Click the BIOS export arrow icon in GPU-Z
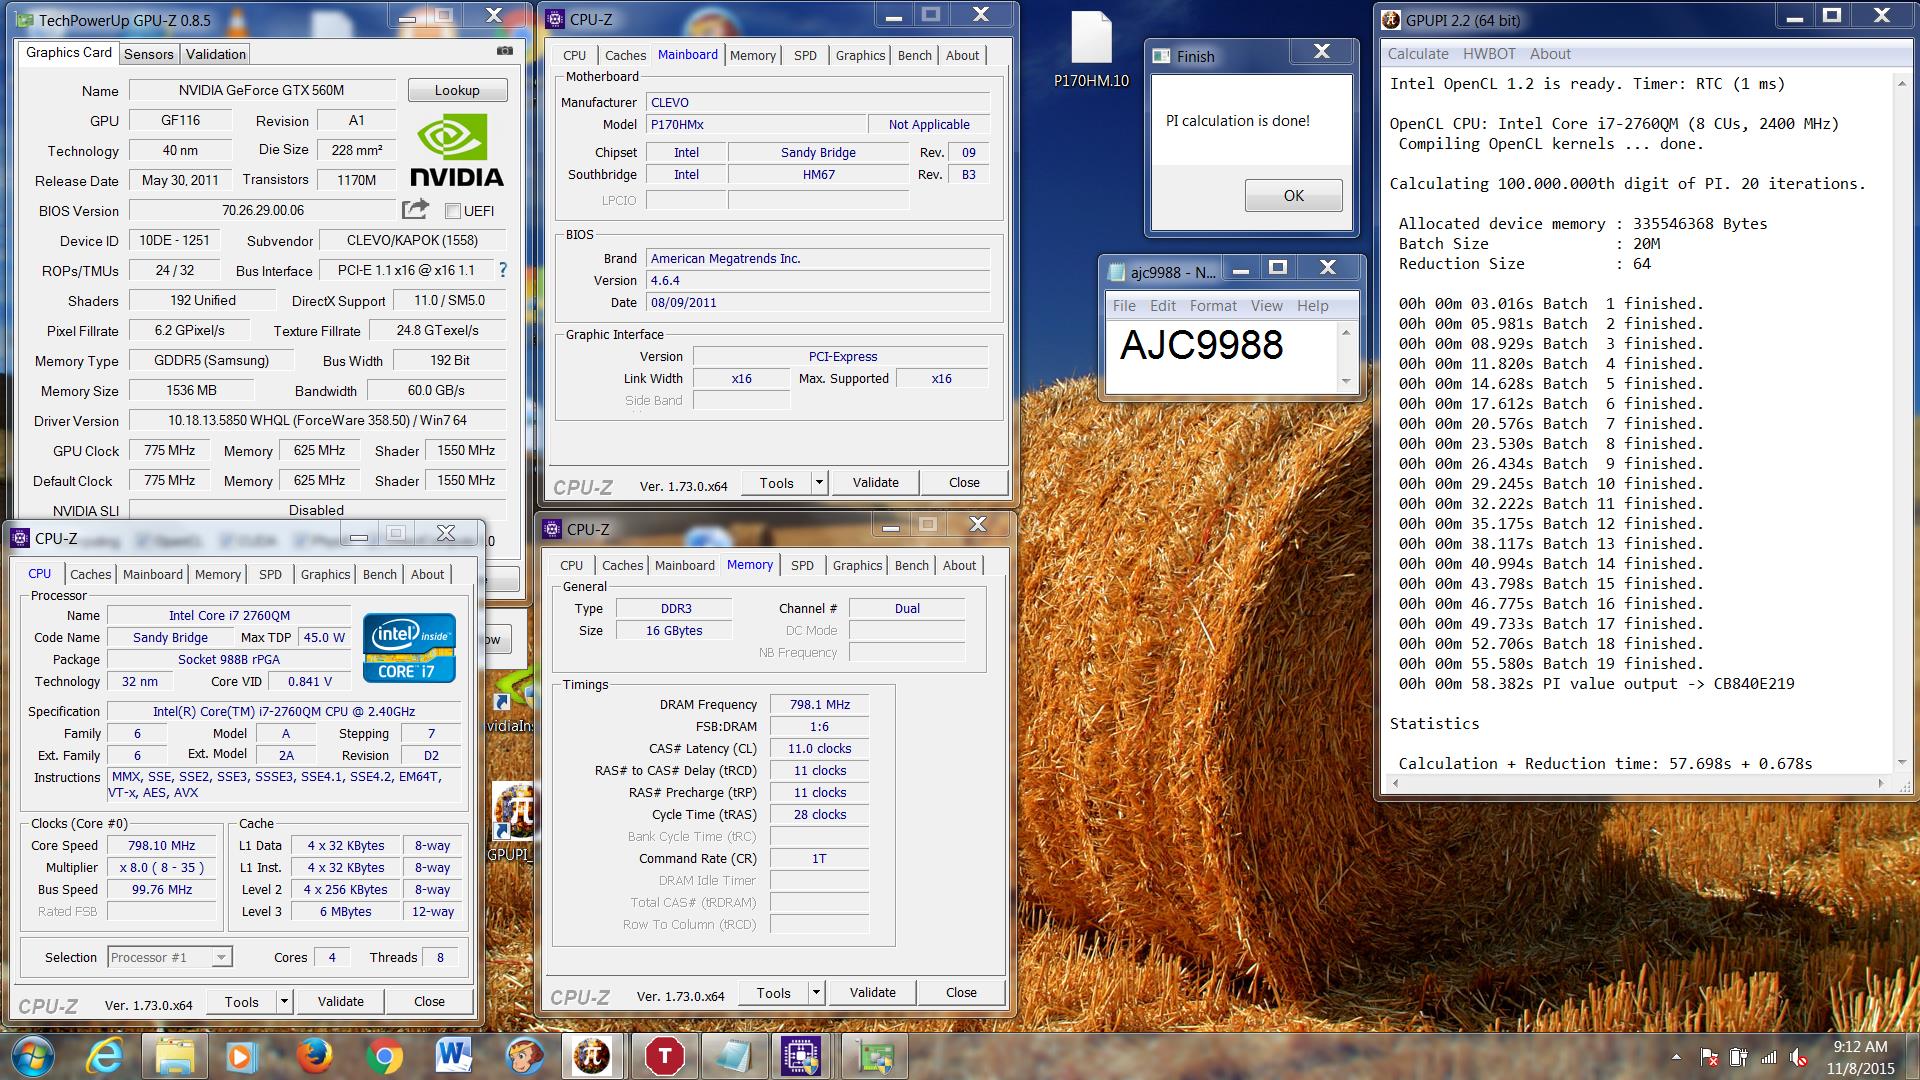Screen dimensions: 1920x1080 [x=415, y=209]
